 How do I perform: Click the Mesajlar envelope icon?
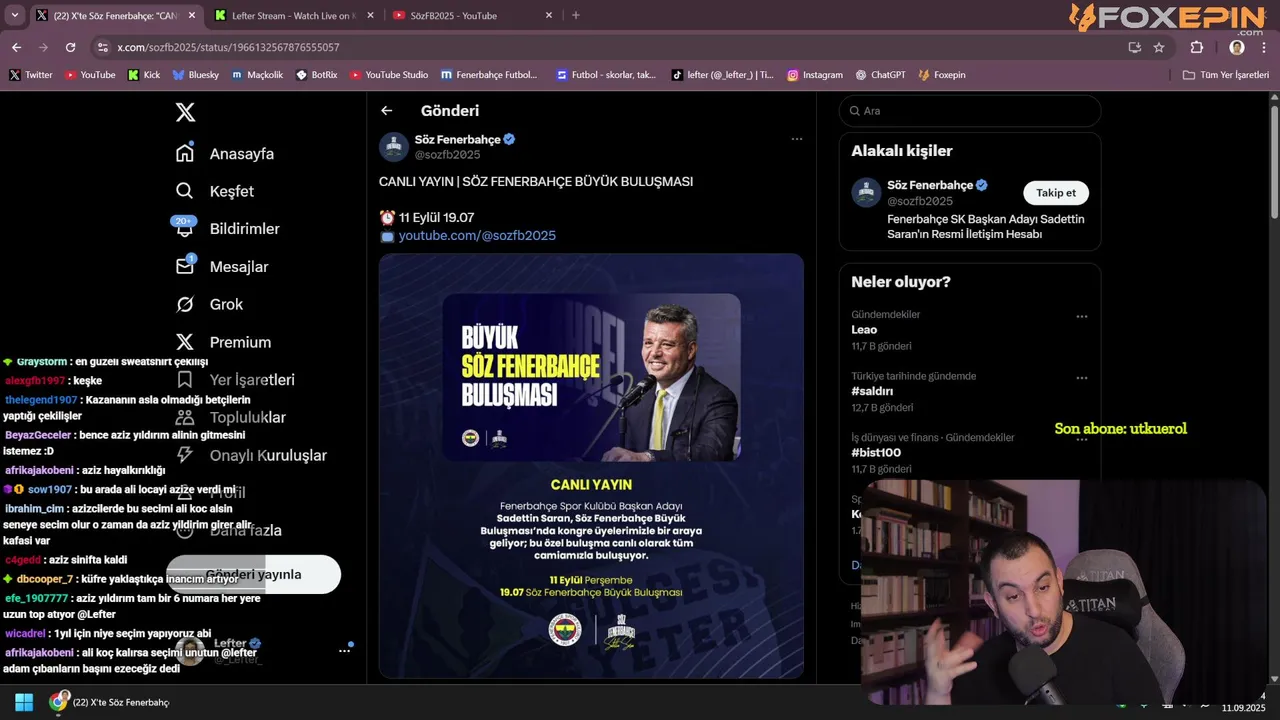185,266
